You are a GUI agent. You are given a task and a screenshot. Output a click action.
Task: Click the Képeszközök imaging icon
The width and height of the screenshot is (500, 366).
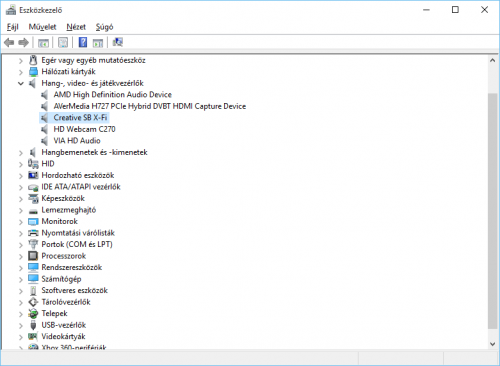tap(33, 199)
